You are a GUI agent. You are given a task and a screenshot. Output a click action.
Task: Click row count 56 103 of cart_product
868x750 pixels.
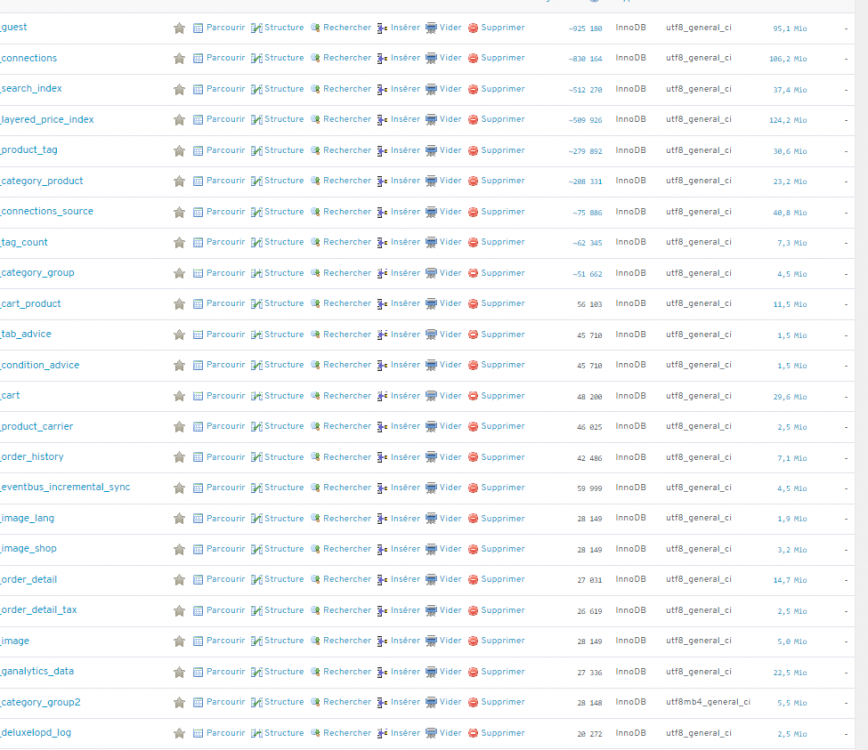pyautogui.click(x=590, y=304)
